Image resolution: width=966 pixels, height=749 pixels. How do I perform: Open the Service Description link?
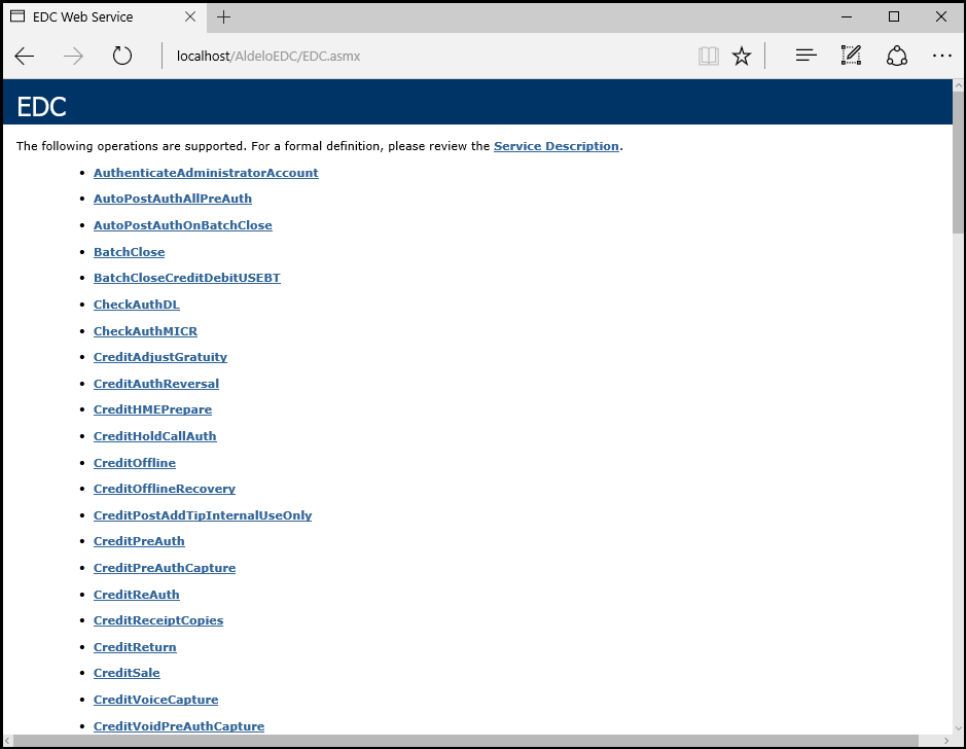pos(556,146)
